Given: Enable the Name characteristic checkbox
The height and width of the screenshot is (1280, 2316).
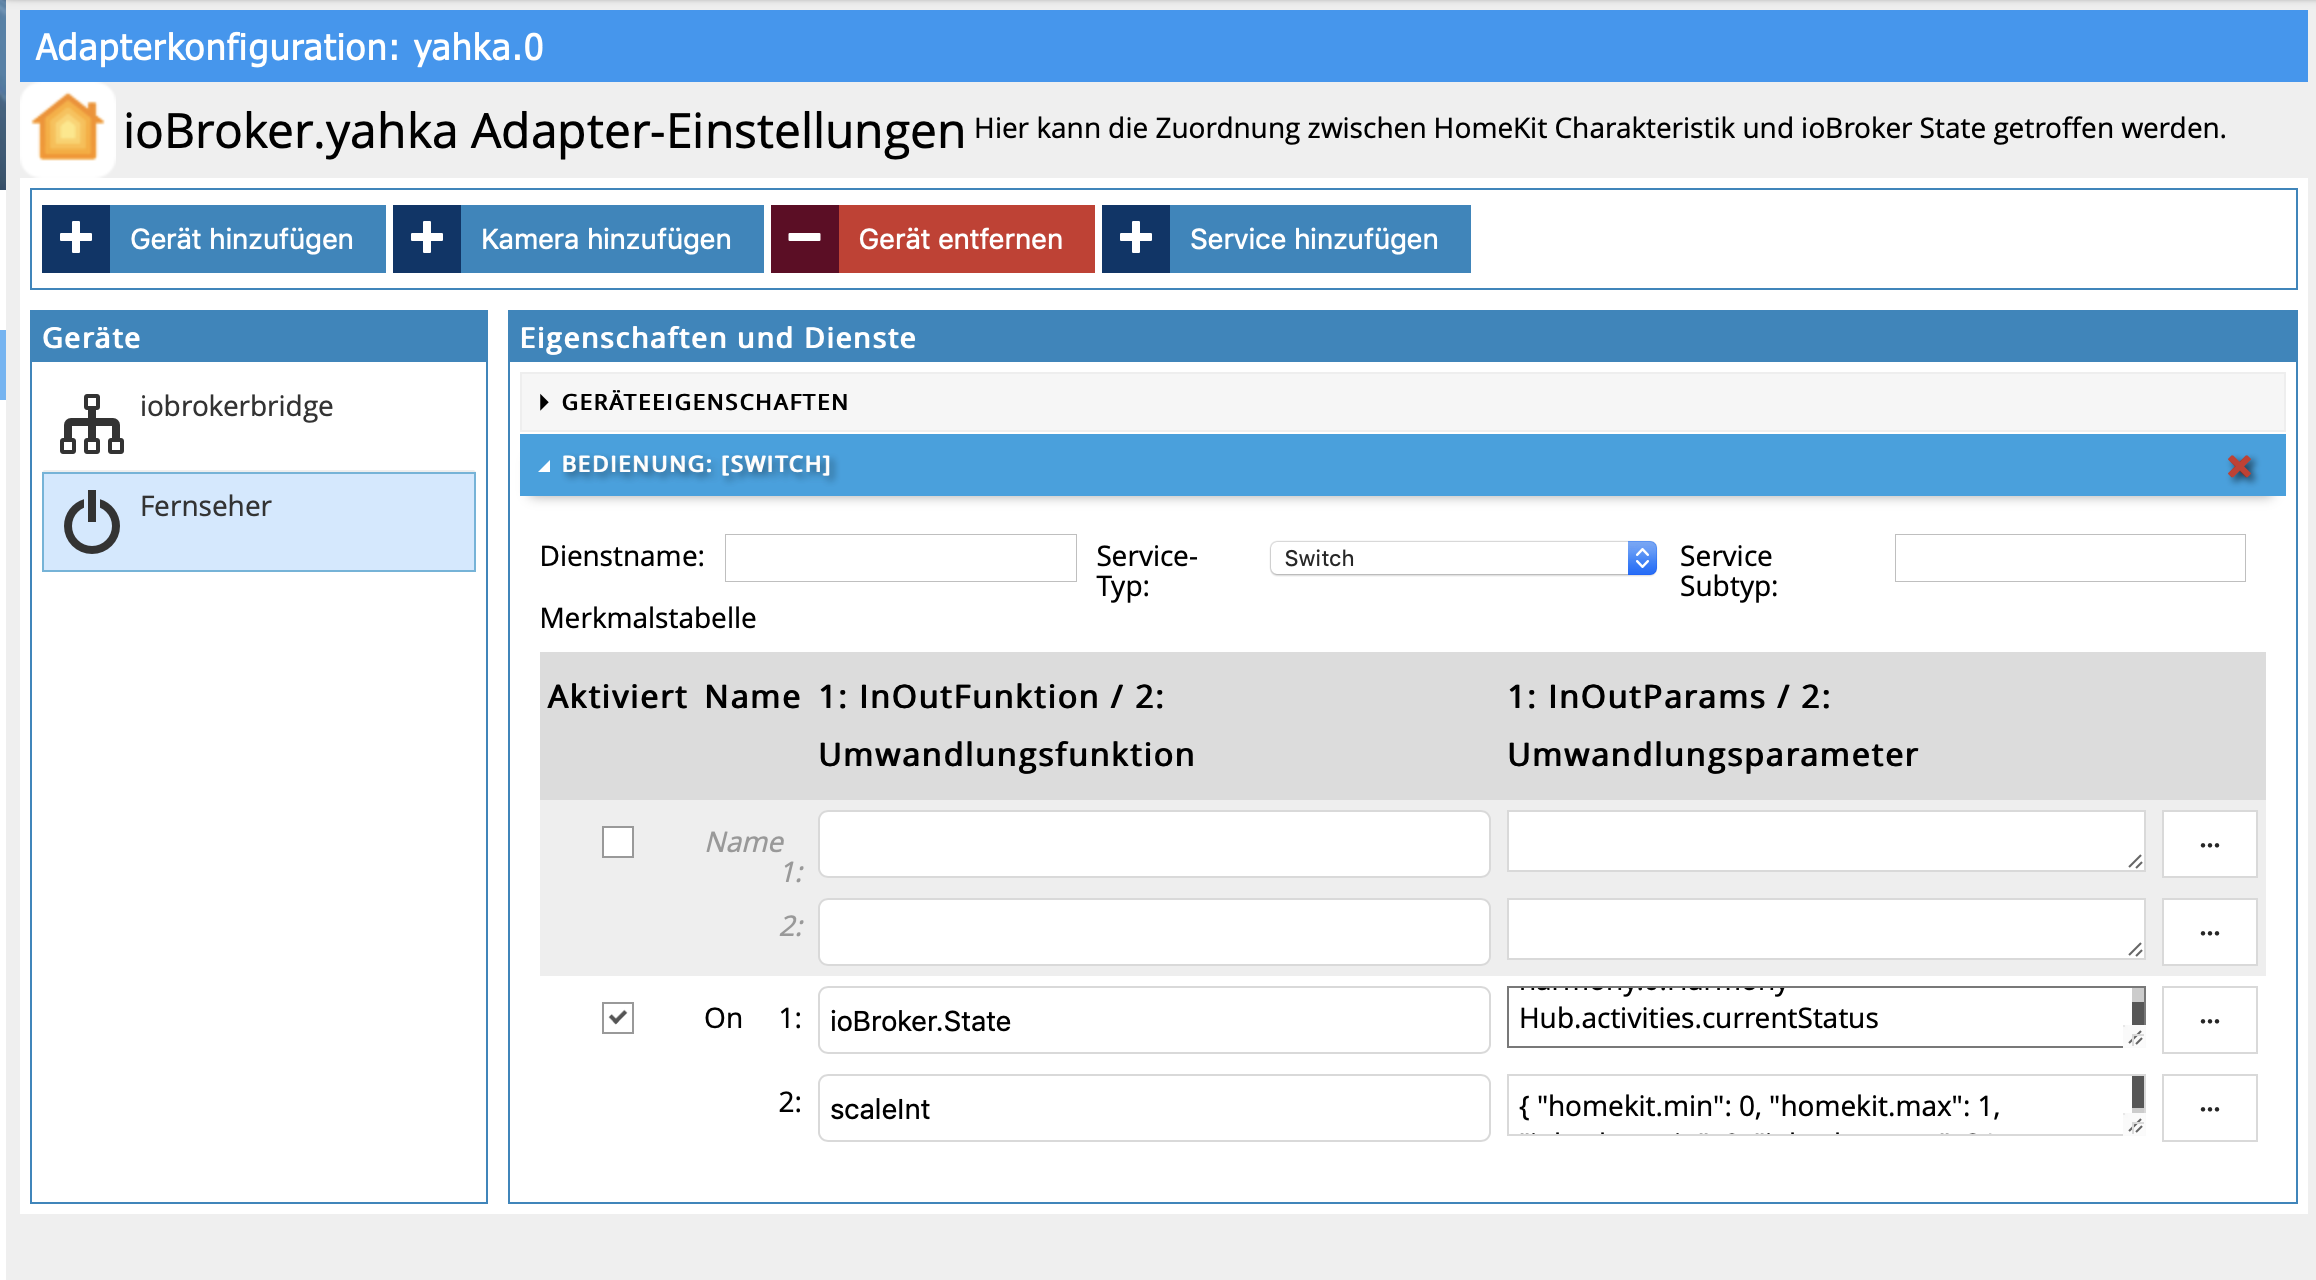Looking at the screenshot, I should click(618, 842).
